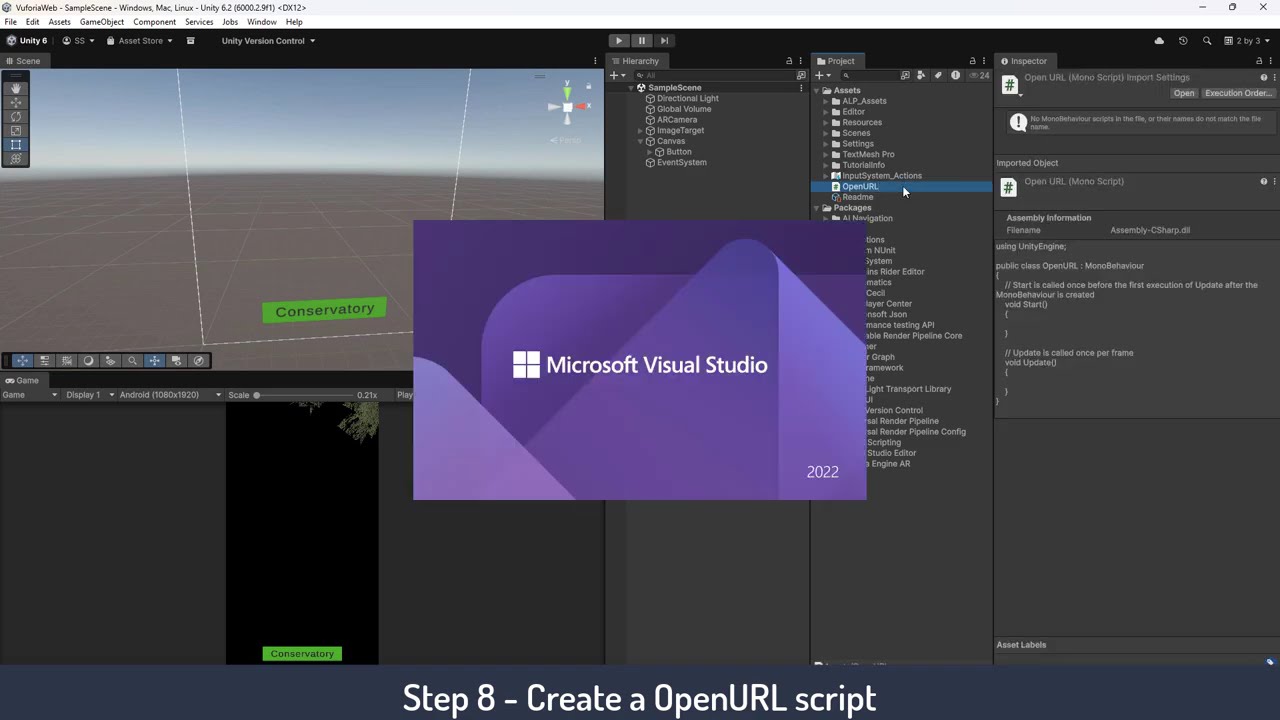
Task: Click the Step frame button
Action: click(664, 41)
